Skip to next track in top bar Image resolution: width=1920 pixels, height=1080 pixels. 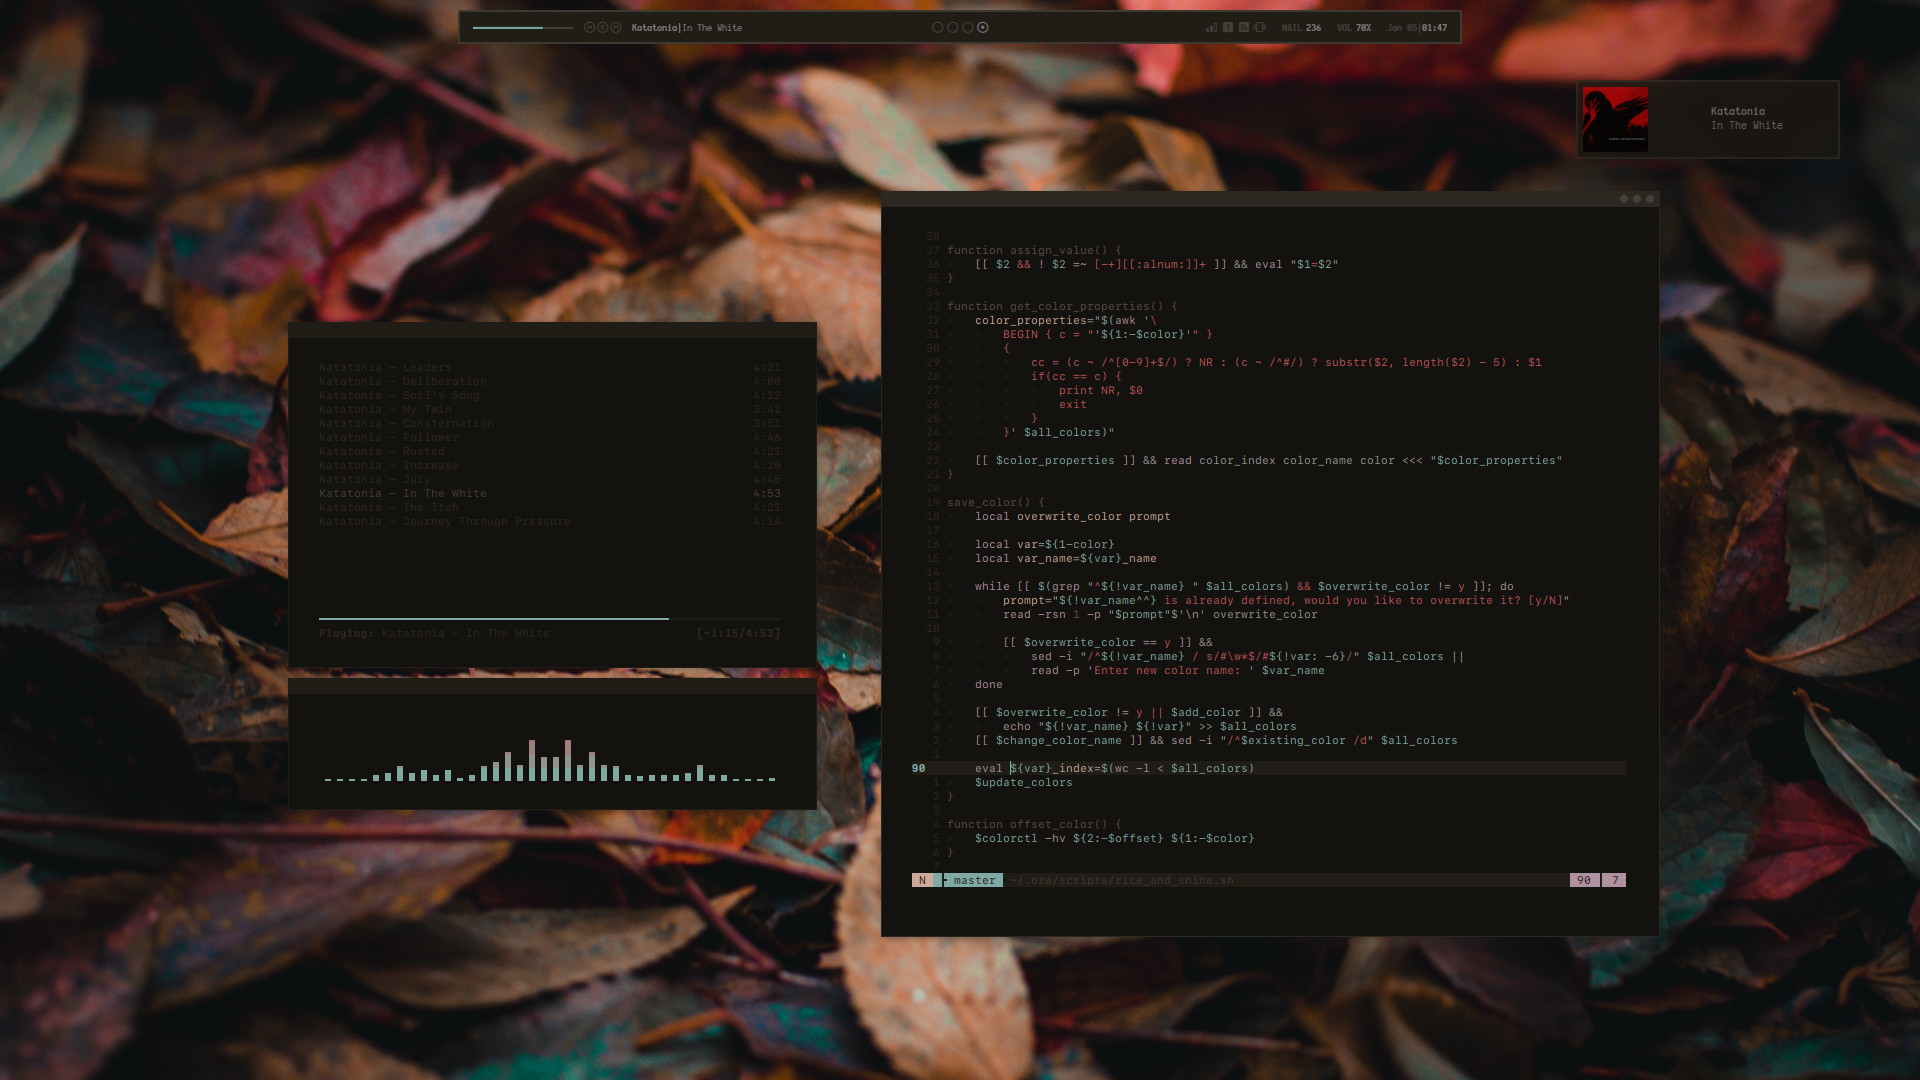(x=616, y=28)
